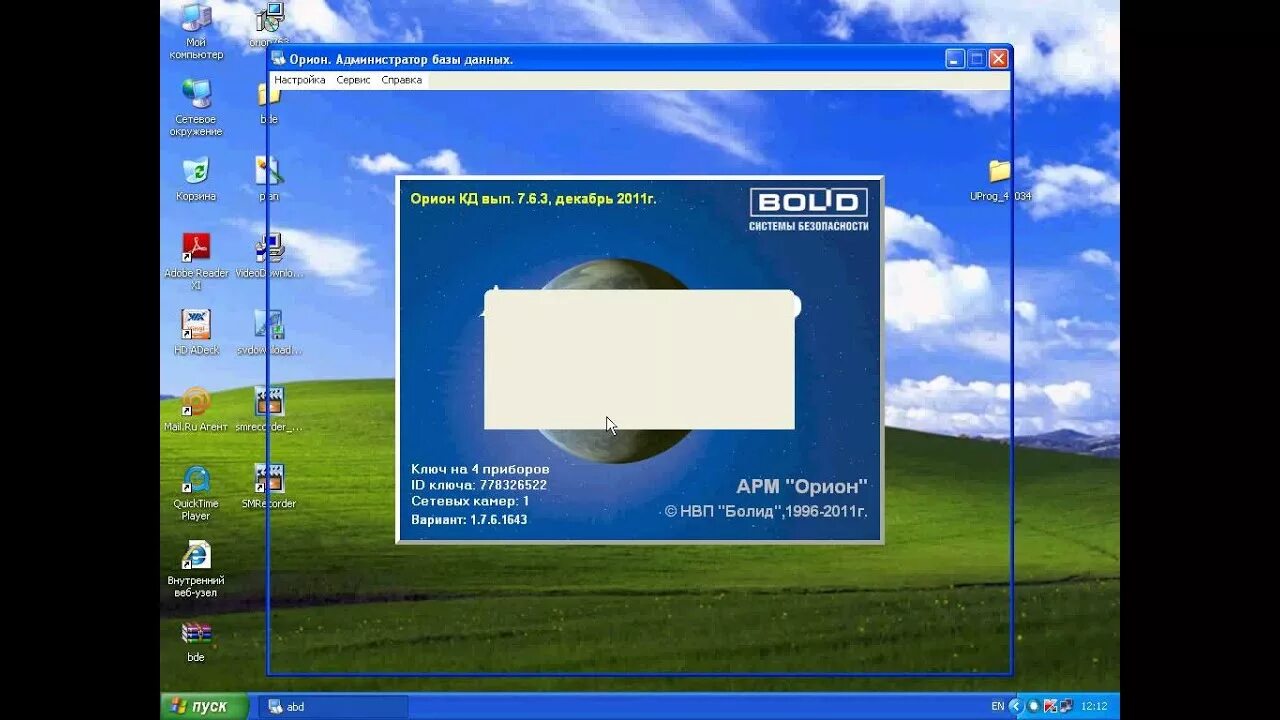The width and height of the screenshot is (1280, 720).
Task: Click the red Kaspersky tray icon
Action: click(1049, 707)
